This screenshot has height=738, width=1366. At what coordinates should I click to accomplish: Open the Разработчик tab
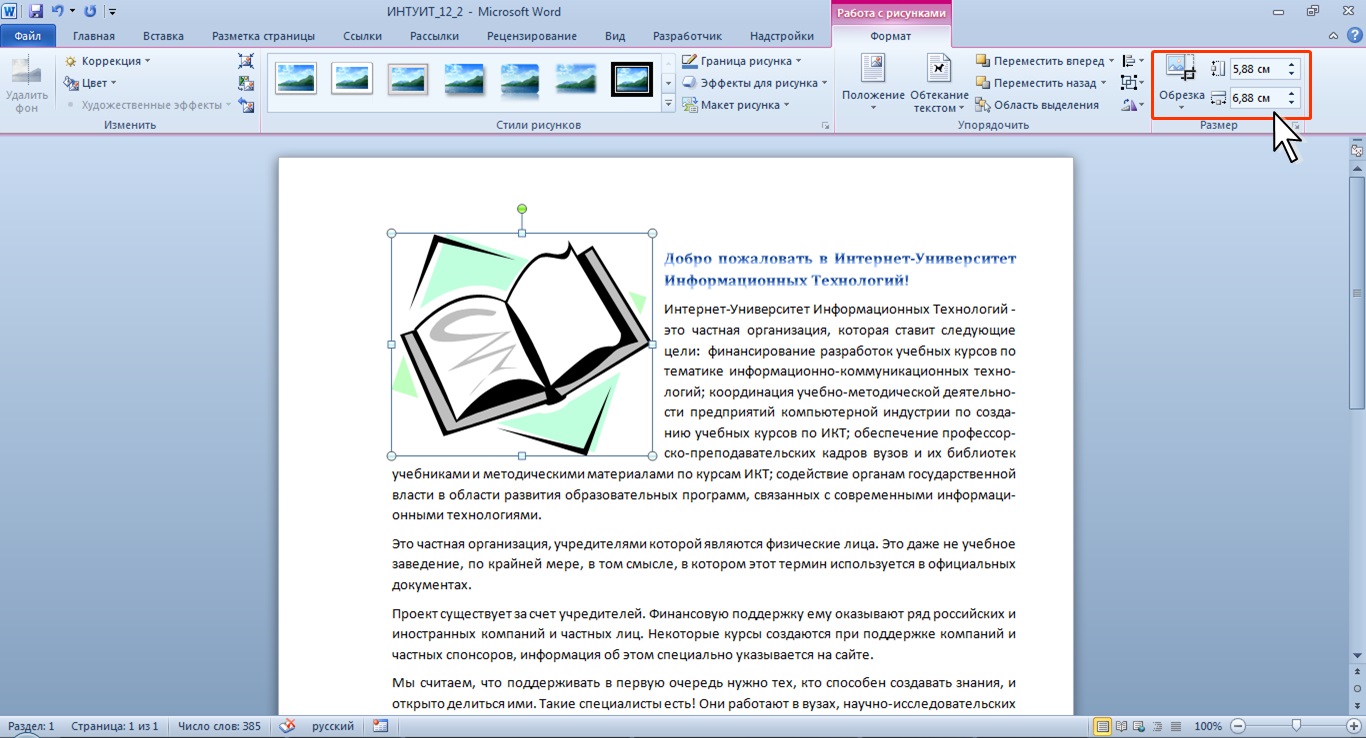pyautogui.click(x=687, y=36)
